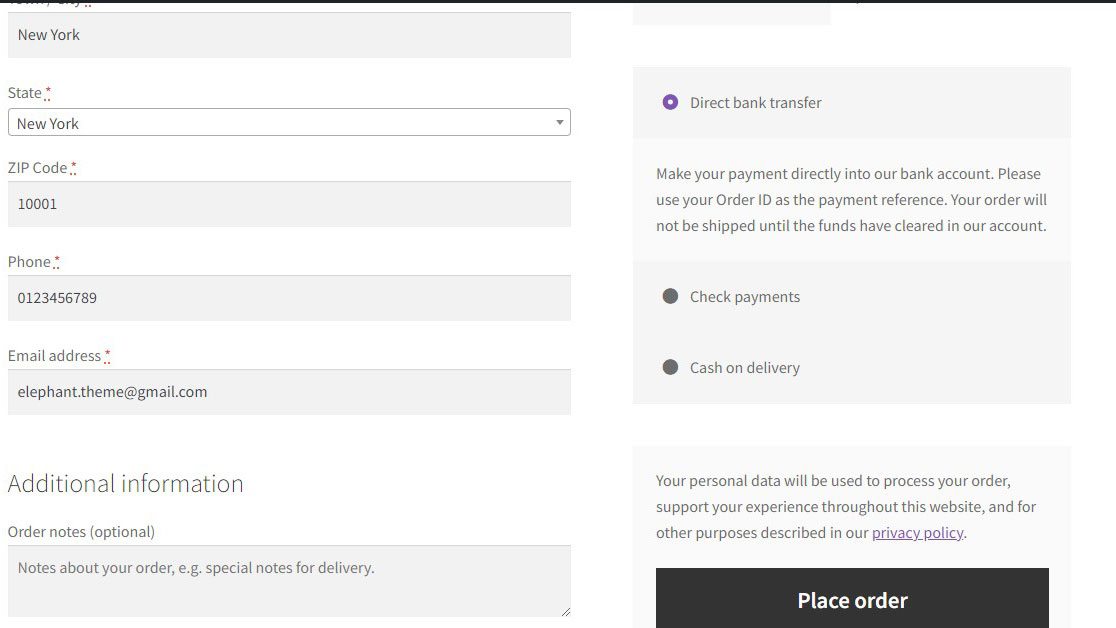
Task: Click the Place order button
Action: coord(852,600)
